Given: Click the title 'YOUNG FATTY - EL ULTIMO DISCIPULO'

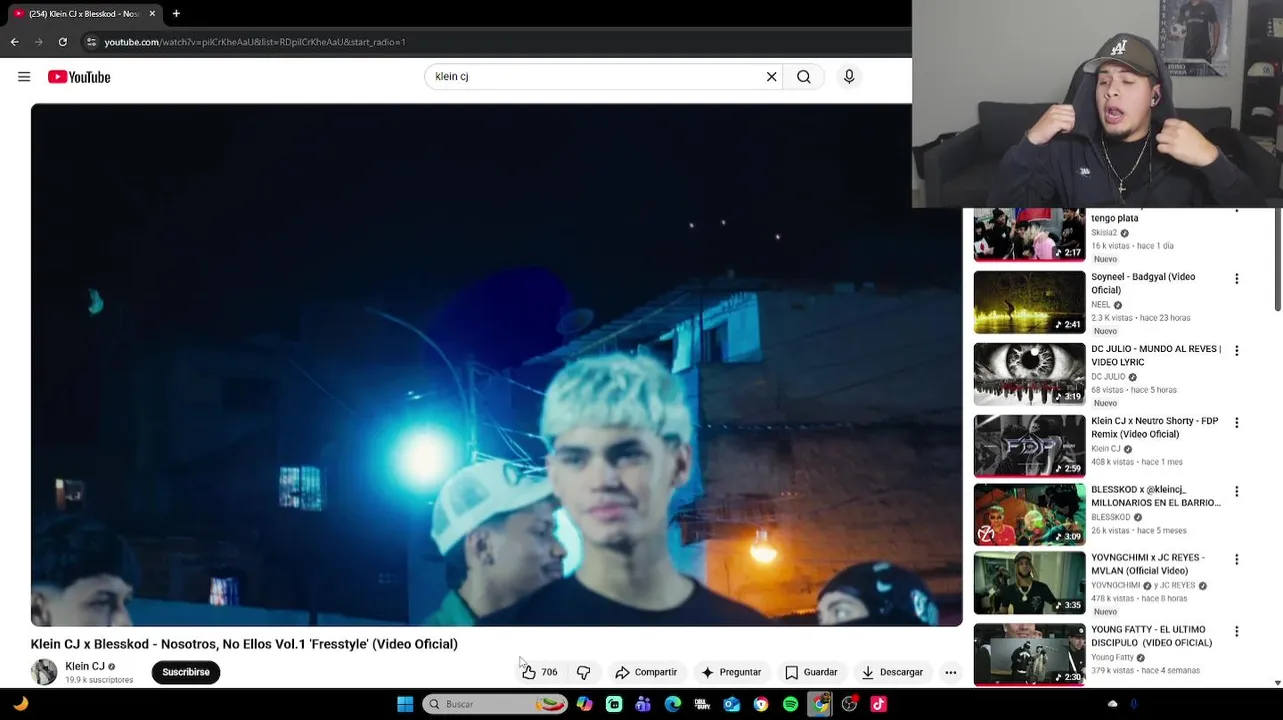Looking at the screenshot, I should click(x=1151, y=636).
